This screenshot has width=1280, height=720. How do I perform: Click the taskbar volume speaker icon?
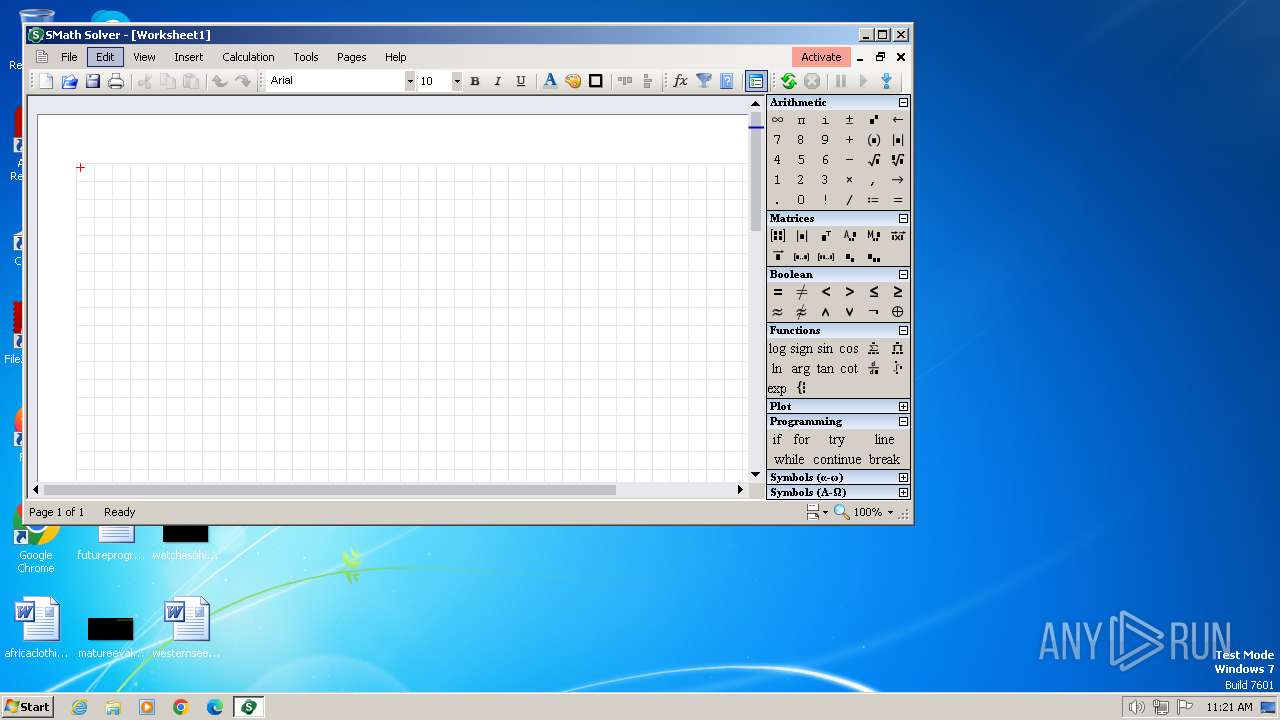click(x=1136, y=707)
